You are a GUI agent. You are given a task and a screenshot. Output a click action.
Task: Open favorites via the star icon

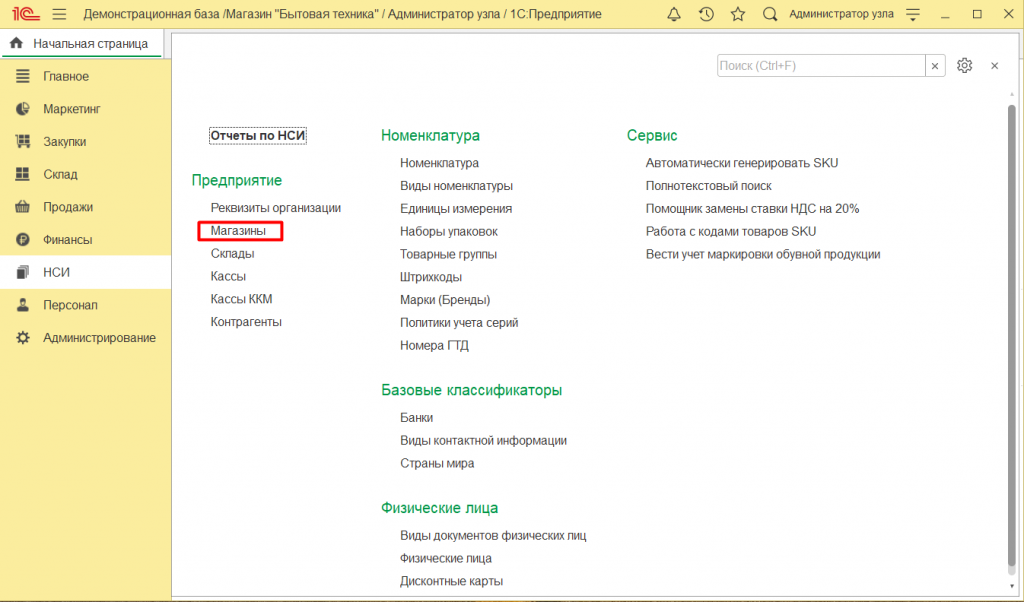point(738,15)
